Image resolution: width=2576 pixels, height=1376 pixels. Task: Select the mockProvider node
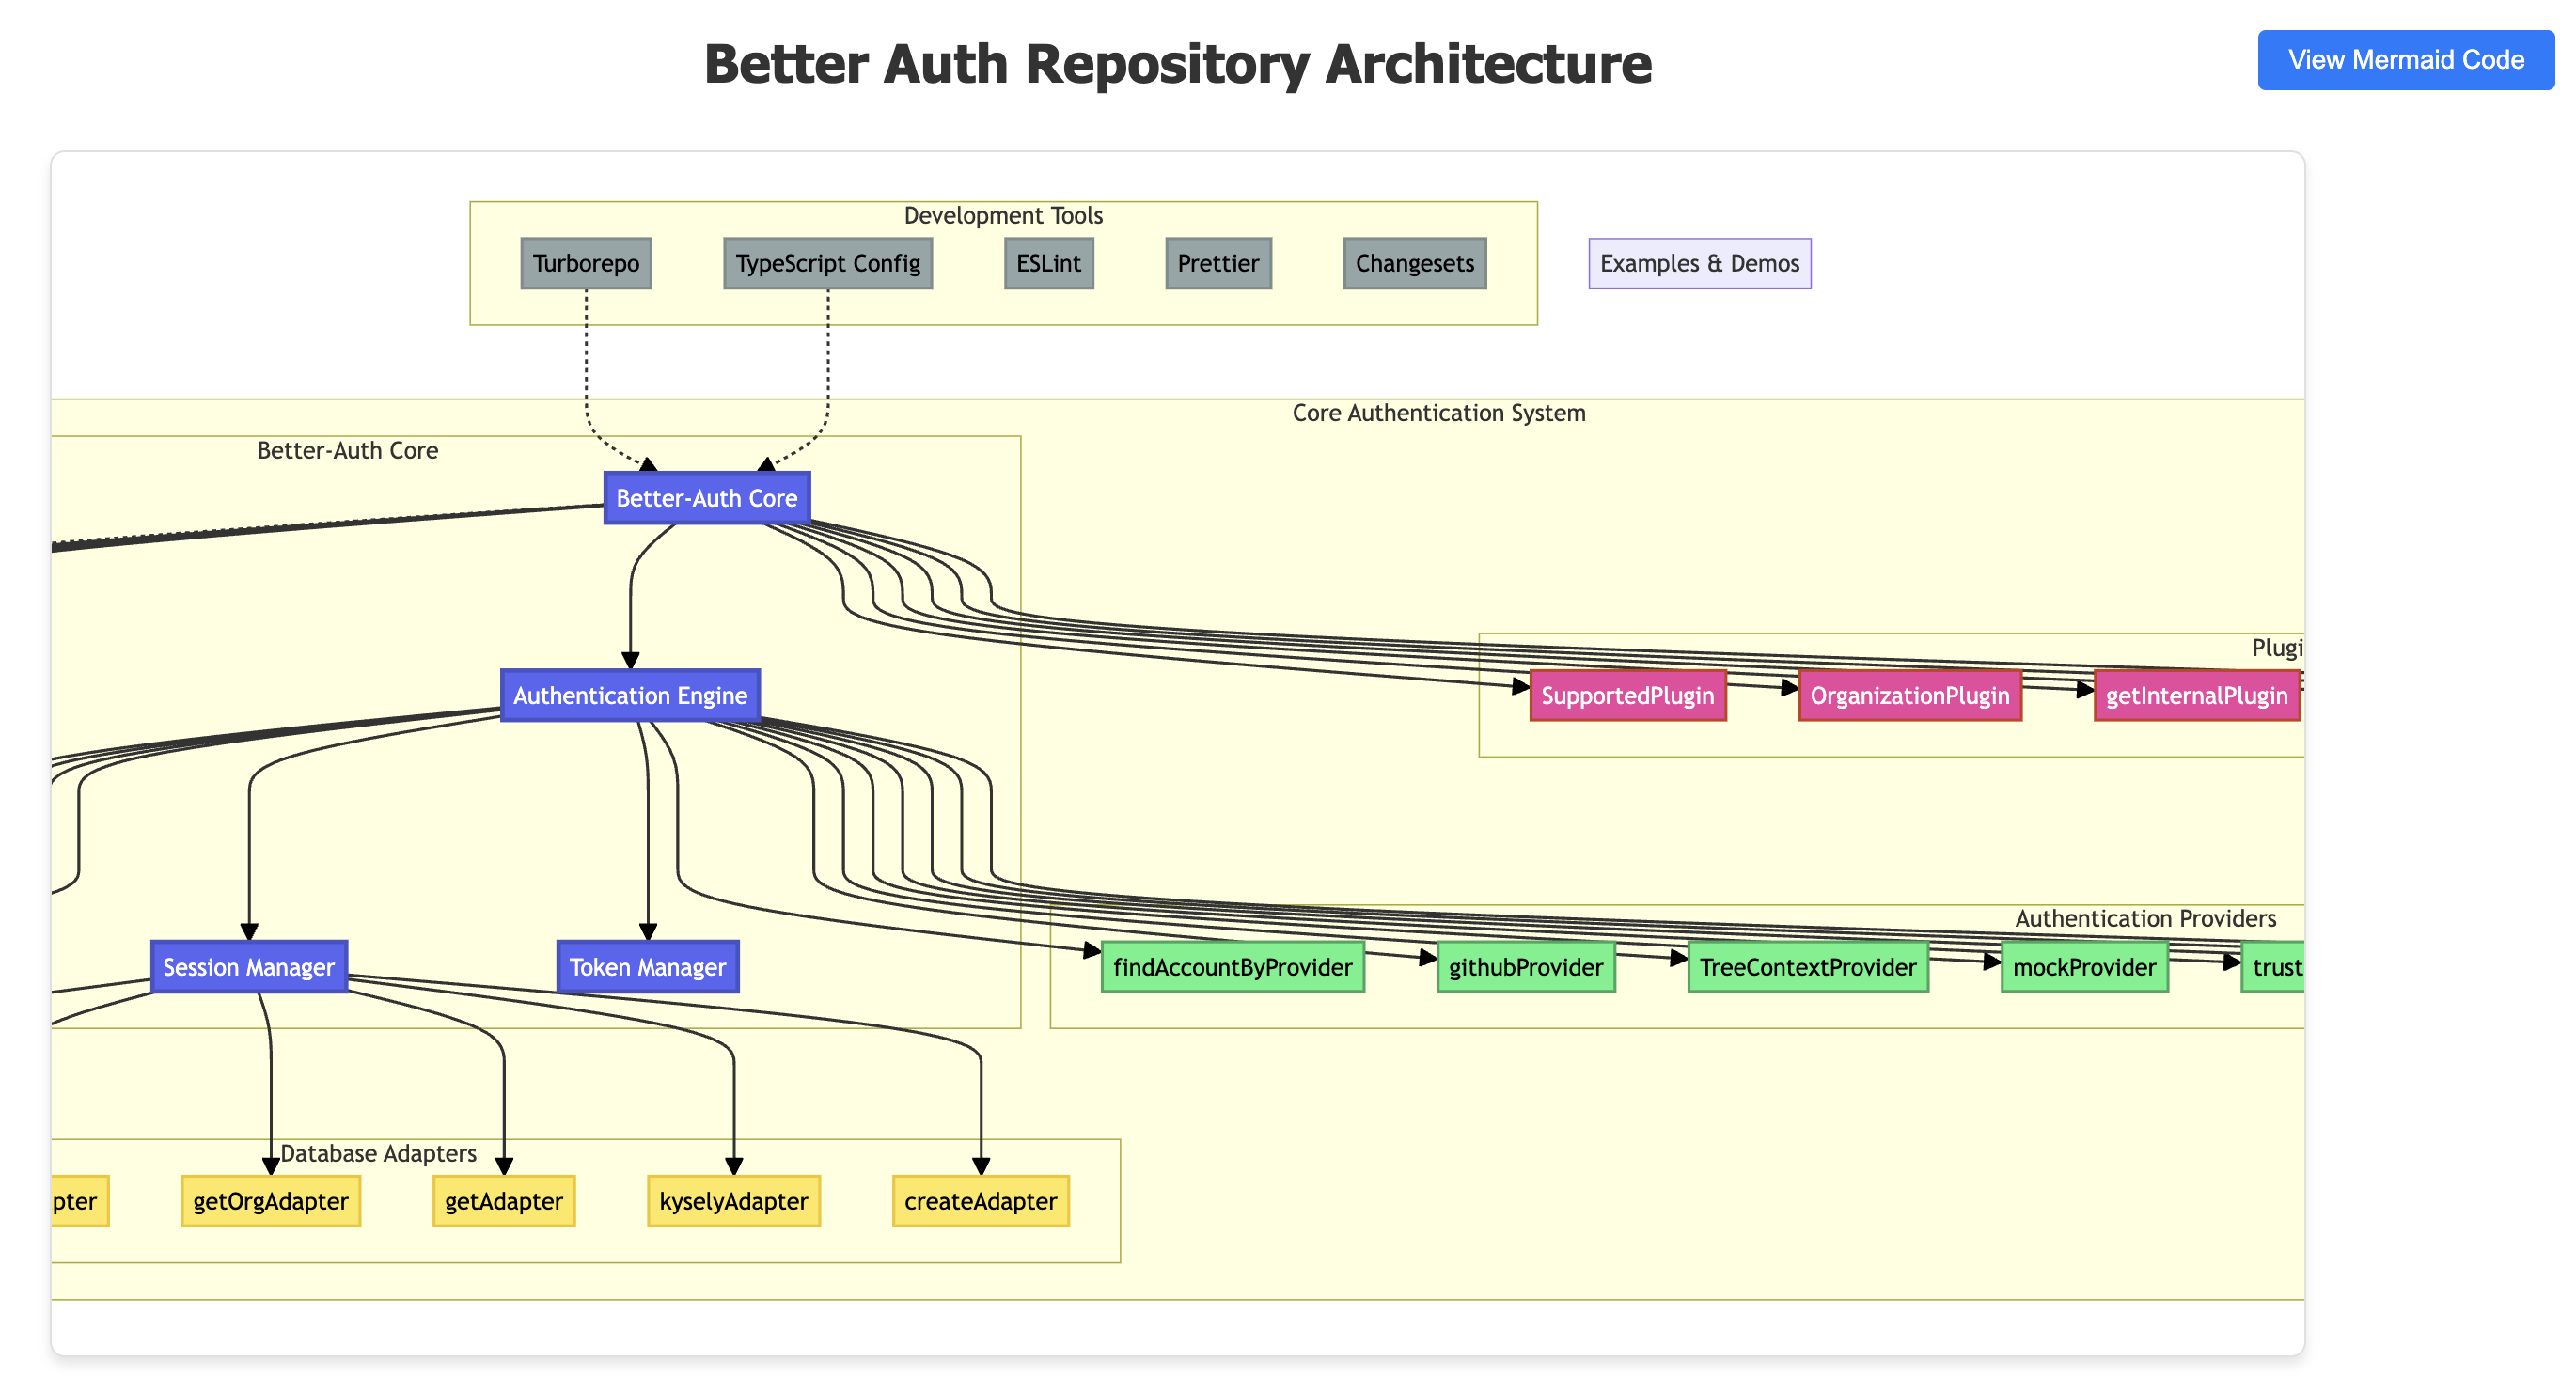tap(2084, 967)
